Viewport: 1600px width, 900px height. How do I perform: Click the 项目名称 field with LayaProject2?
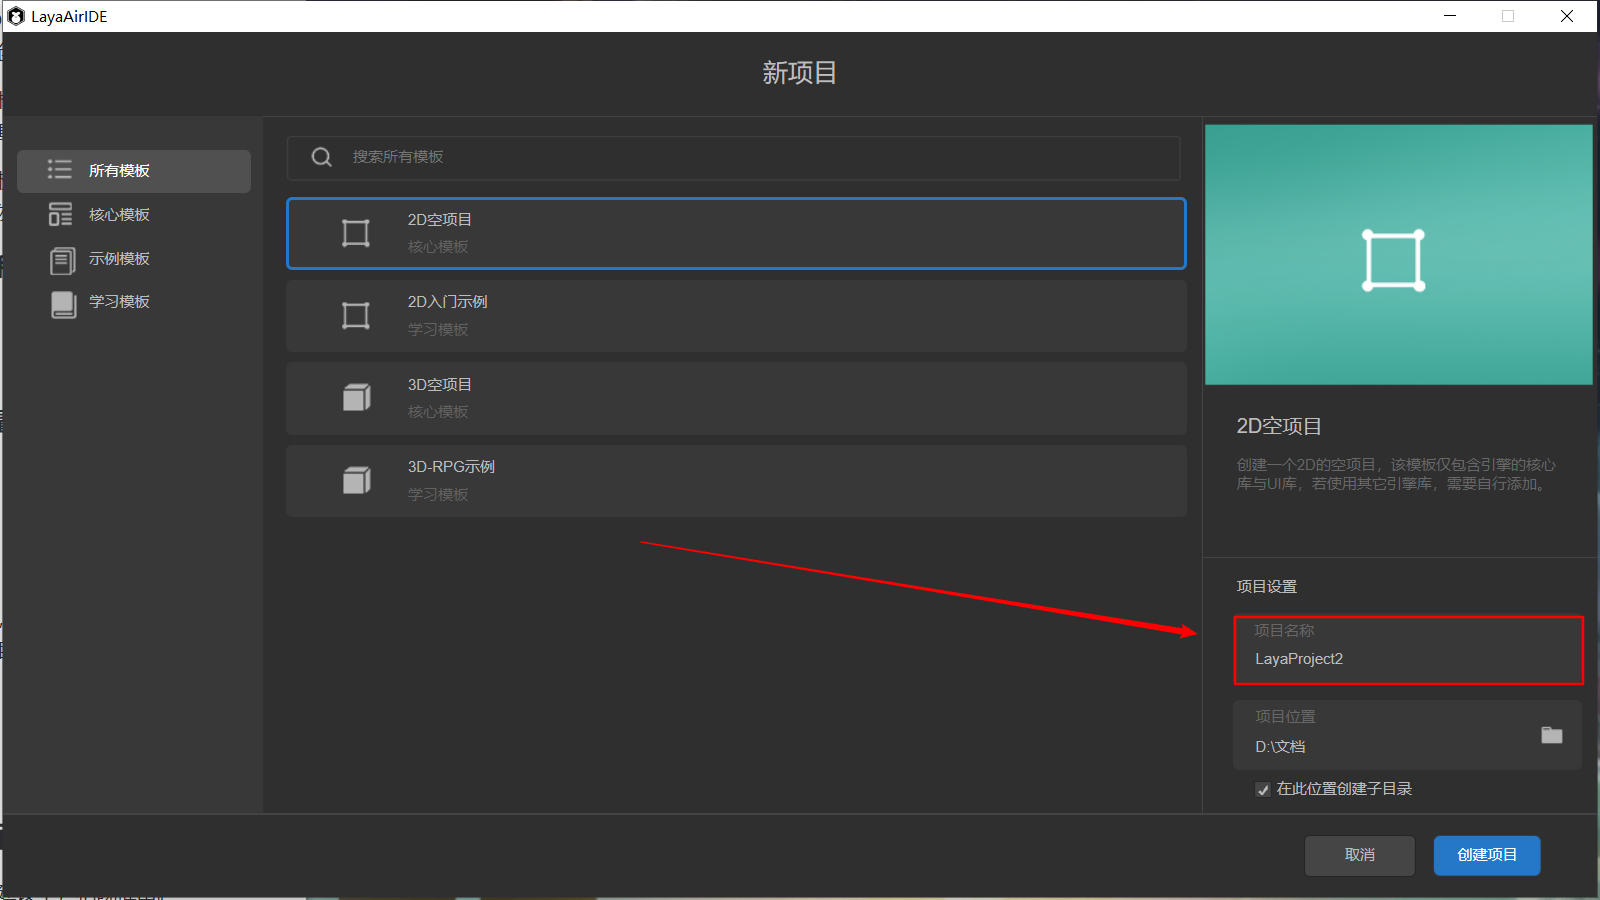pyautogui.click(x=1407, y=659)
